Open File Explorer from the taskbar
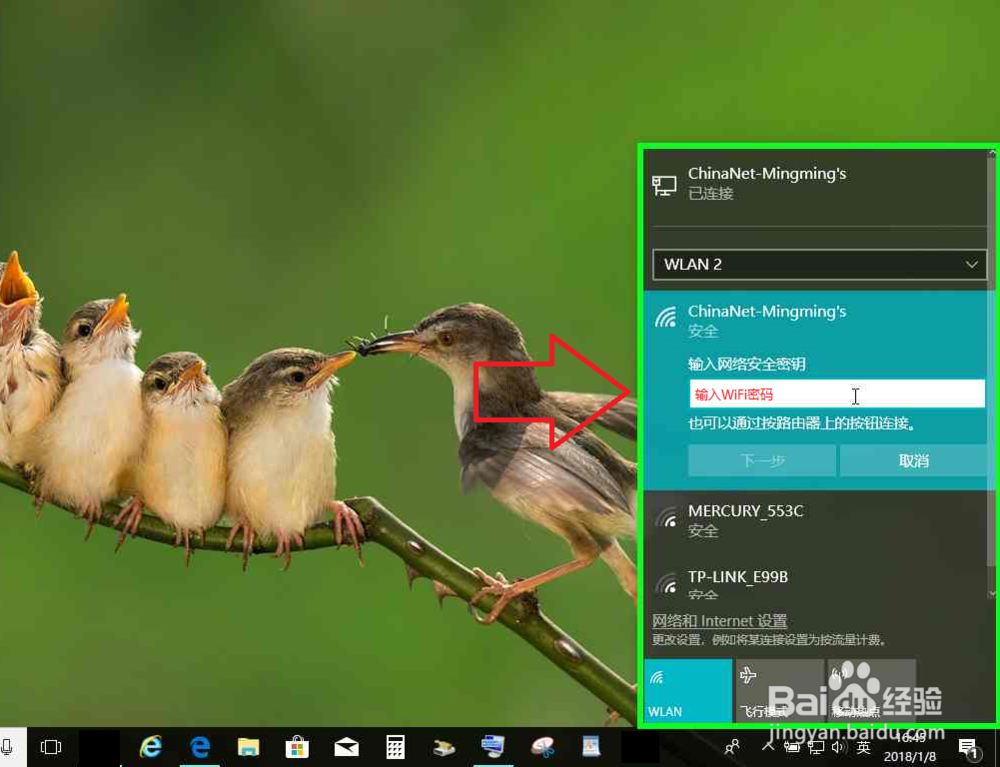 point(248,747)
